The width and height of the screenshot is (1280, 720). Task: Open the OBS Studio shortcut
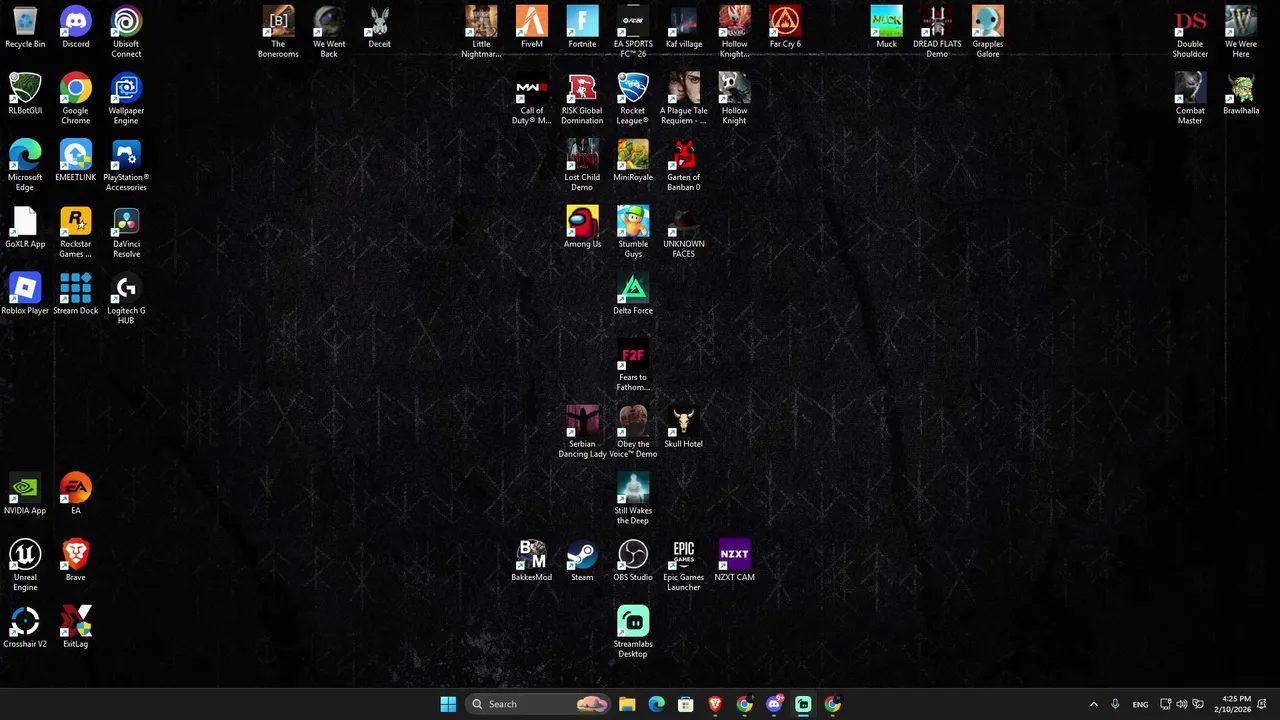[633, 561]
